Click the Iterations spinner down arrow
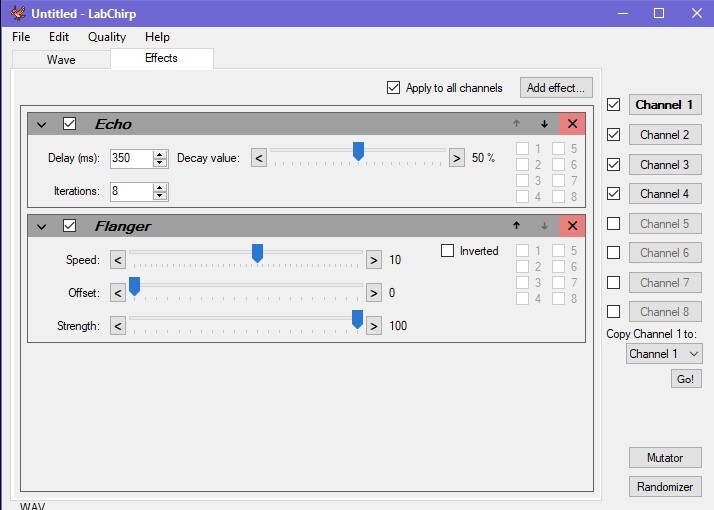 click(x=160, y=196)
